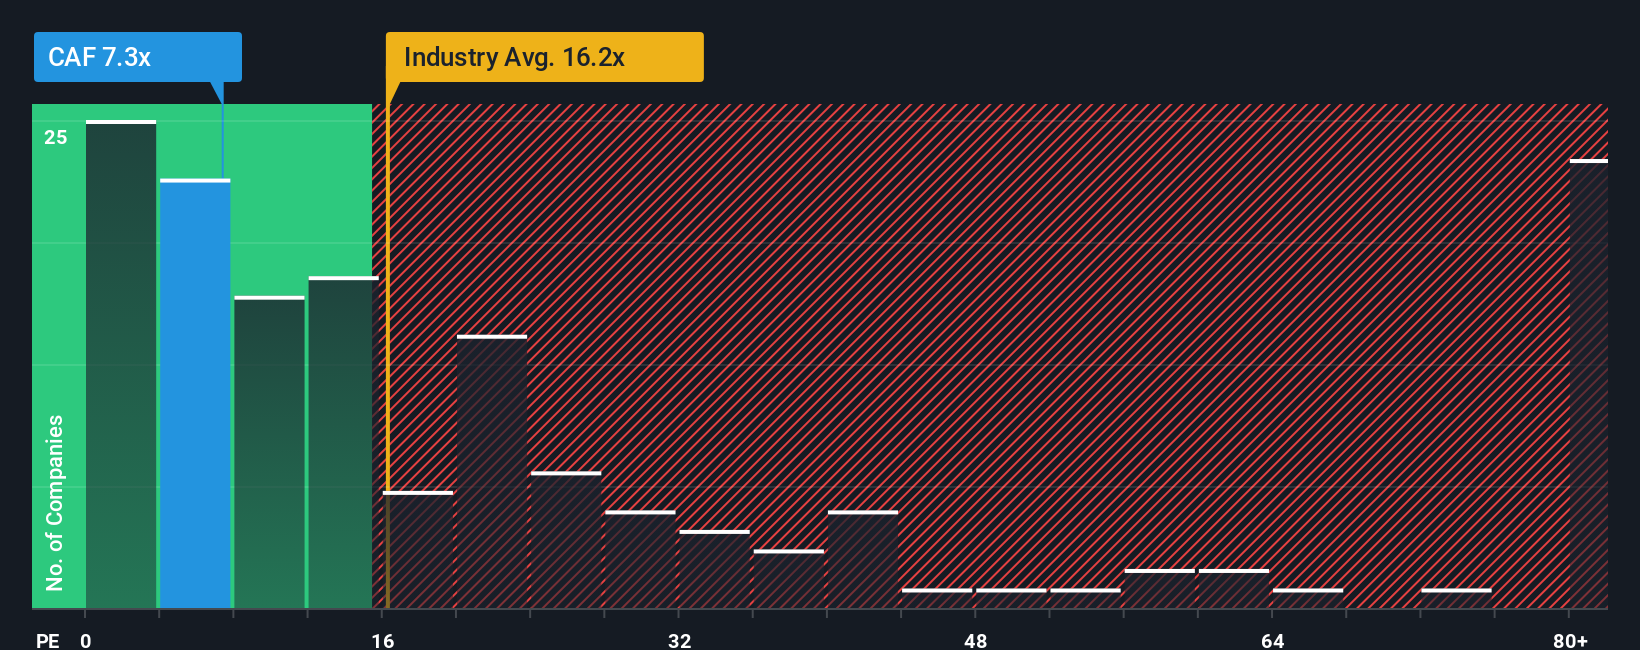Click the bar starting at PE 24
The width and height of the screenshot is (1640, 650).
(x=566, y=540)
